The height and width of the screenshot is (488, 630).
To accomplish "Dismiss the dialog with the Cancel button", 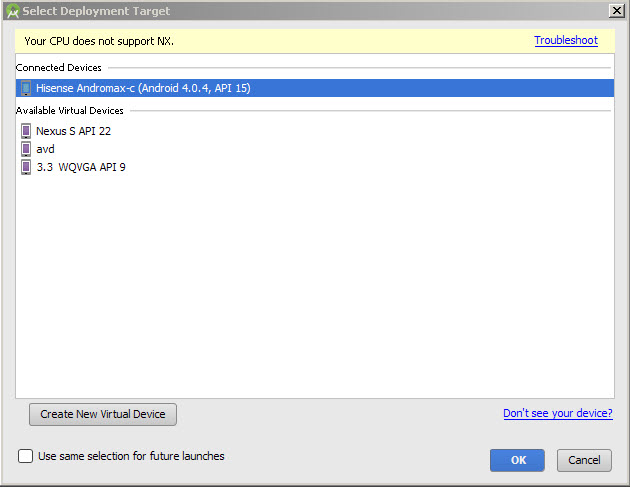I will point(584,460).
